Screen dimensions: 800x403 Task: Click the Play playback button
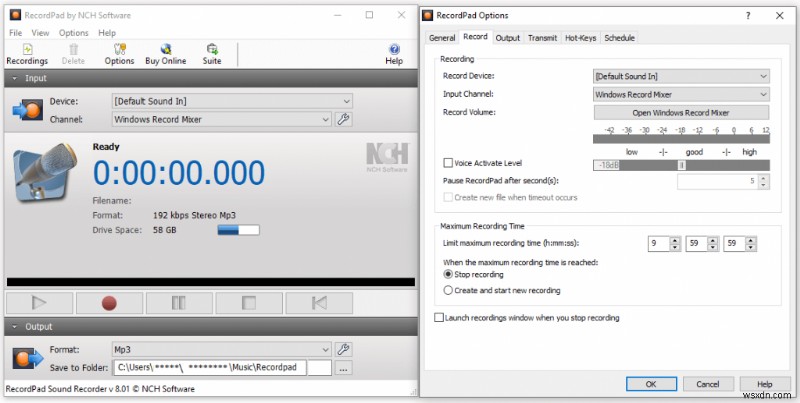[39, 303]
